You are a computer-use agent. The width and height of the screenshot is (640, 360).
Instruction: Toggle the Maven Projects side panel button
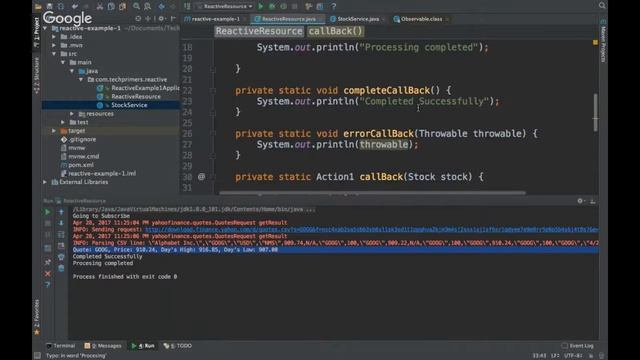point(603,42)
